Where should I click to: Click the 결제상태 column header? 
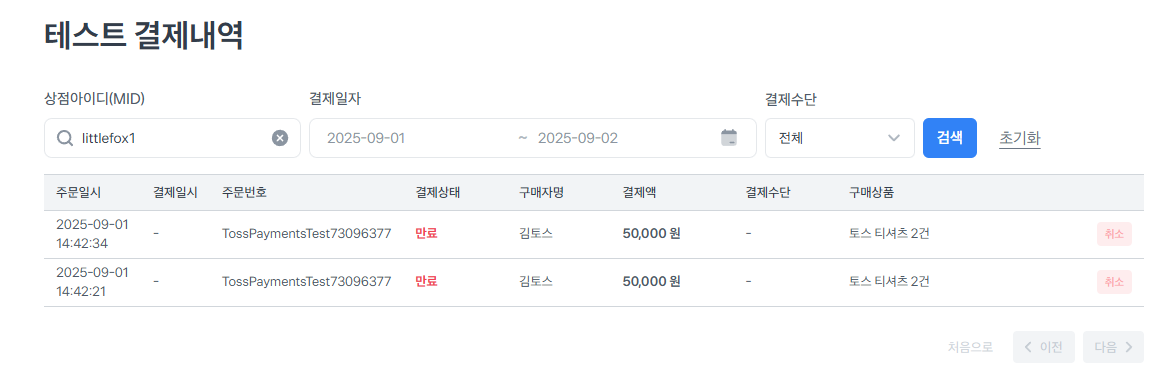[x=438, y=193]
